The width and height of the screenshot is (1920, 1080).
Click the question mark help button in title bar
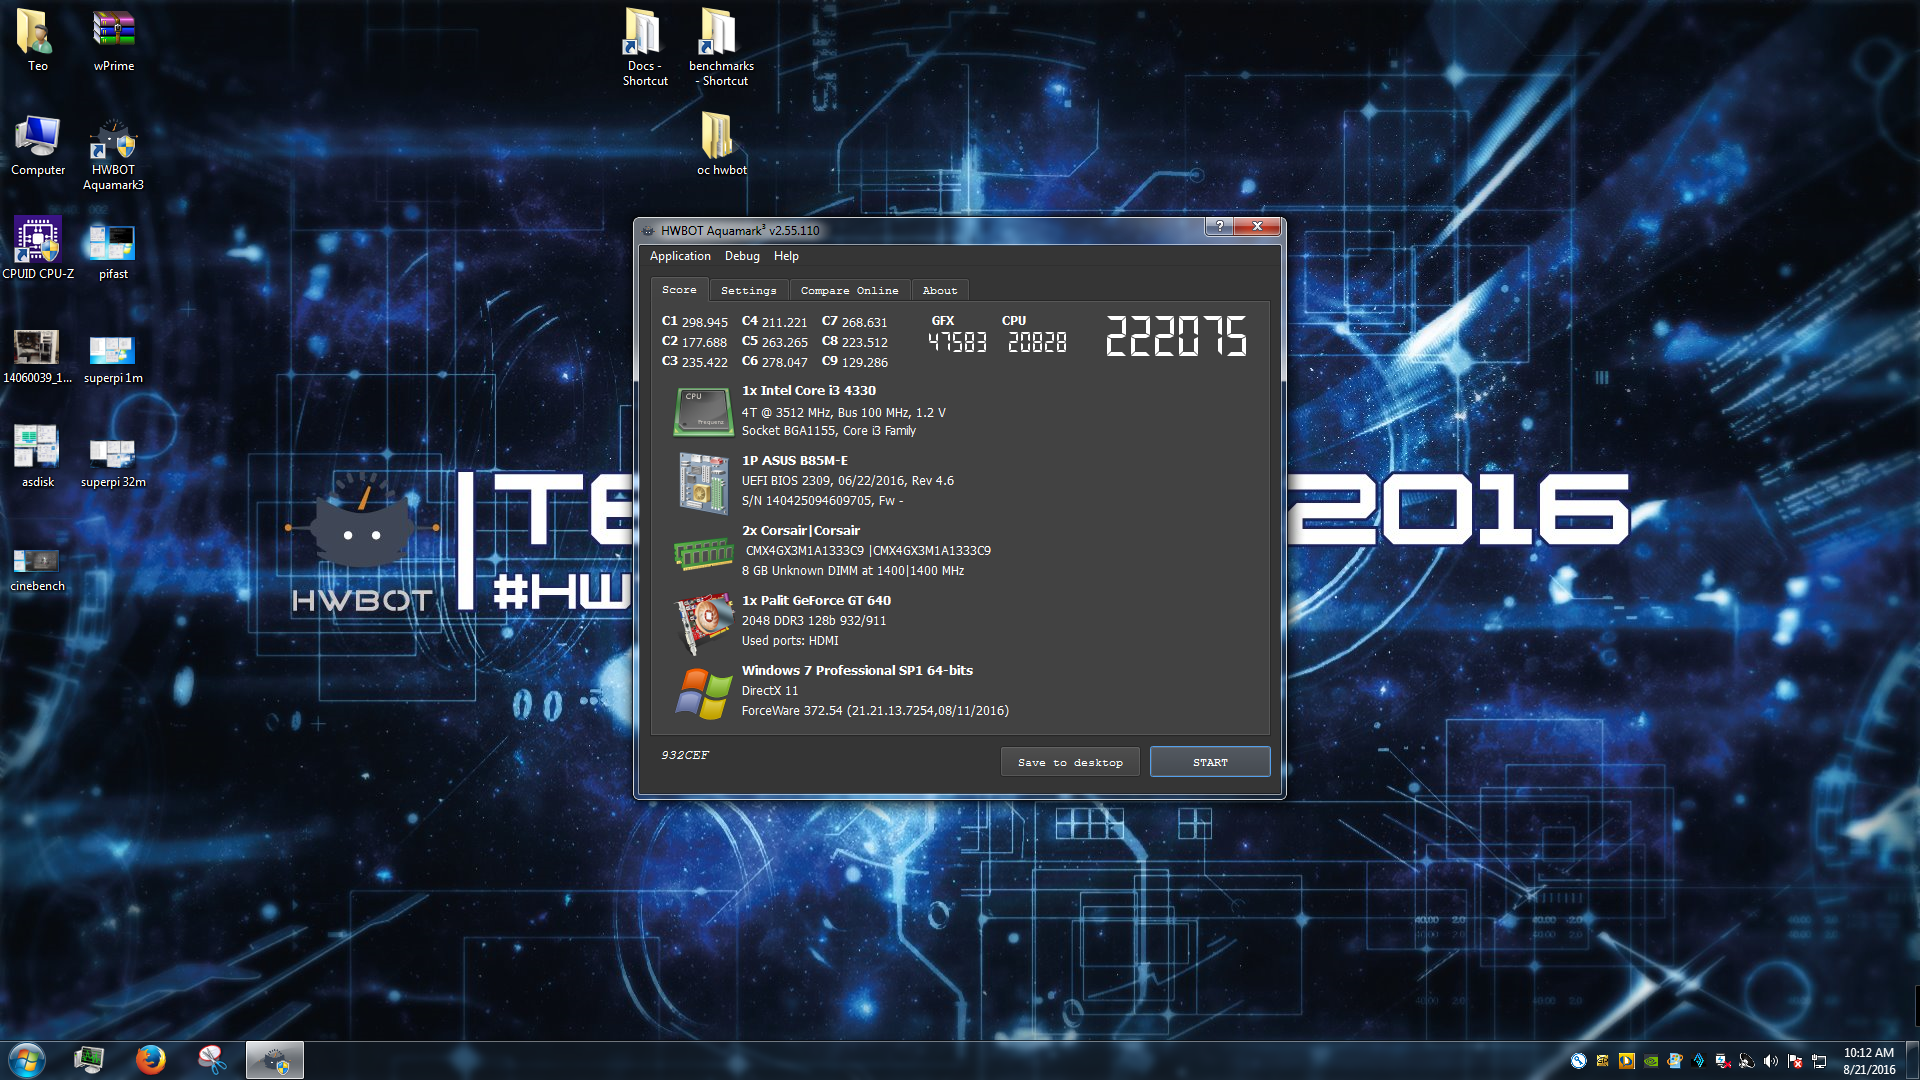[x=1218, y=226]
